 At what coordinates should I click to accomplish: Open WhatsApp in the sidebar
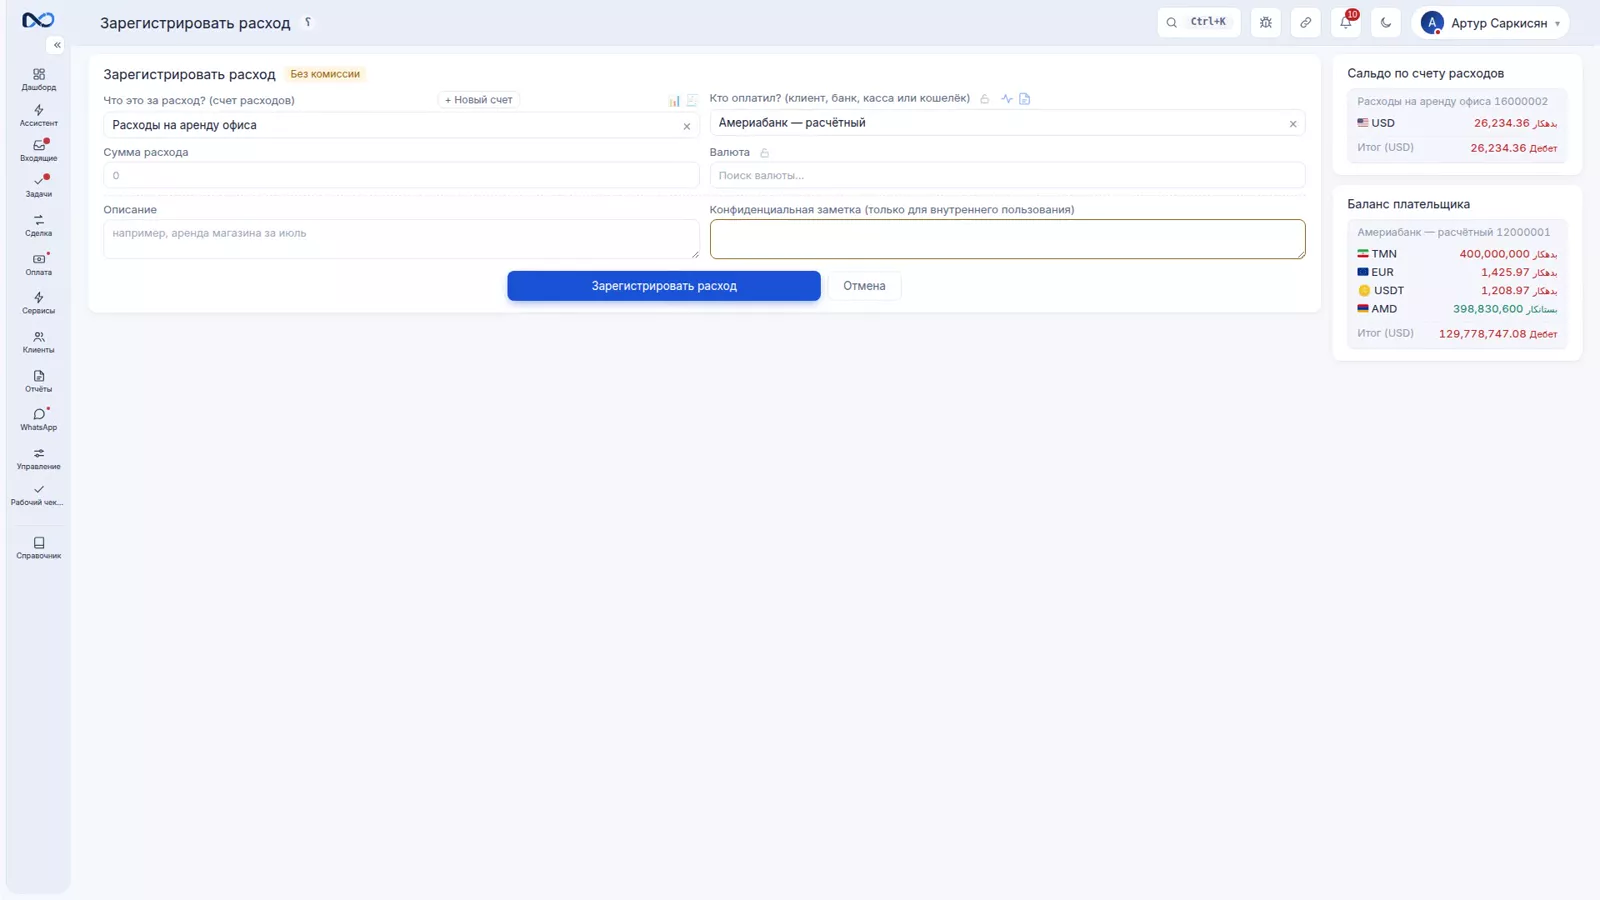(x=38, y=420)
